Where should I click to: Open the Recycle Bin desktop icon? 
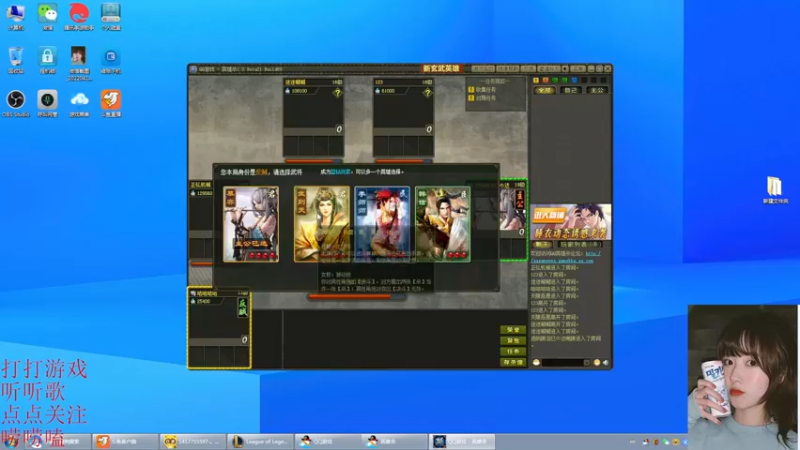16,60
